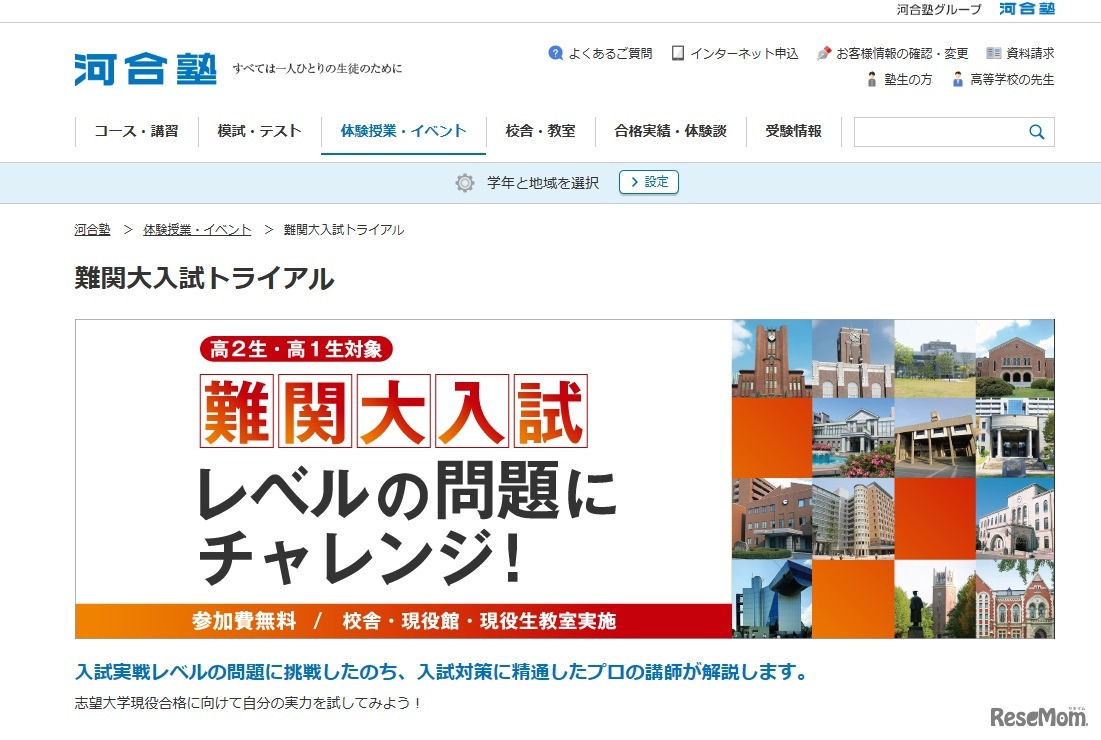Screen dimensions: 1101x740
Task: Open the 合格実績・体験談 menu
Action: point(670,131)
